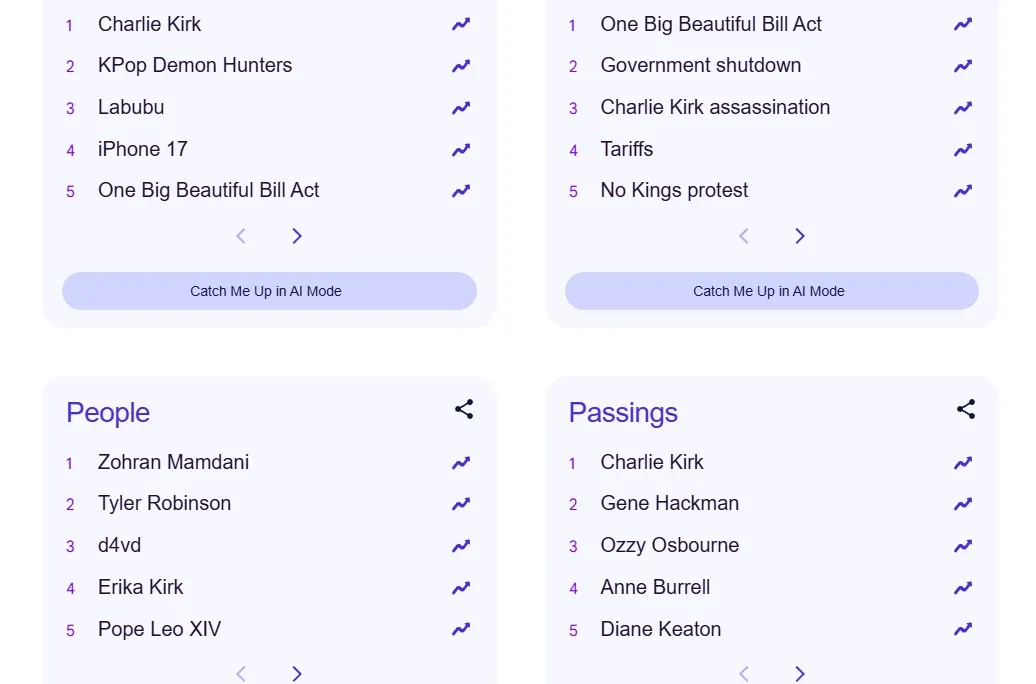Open the Ozzy Osbourne search result
Screen dimensions: 1036x684
pos(669,546)
